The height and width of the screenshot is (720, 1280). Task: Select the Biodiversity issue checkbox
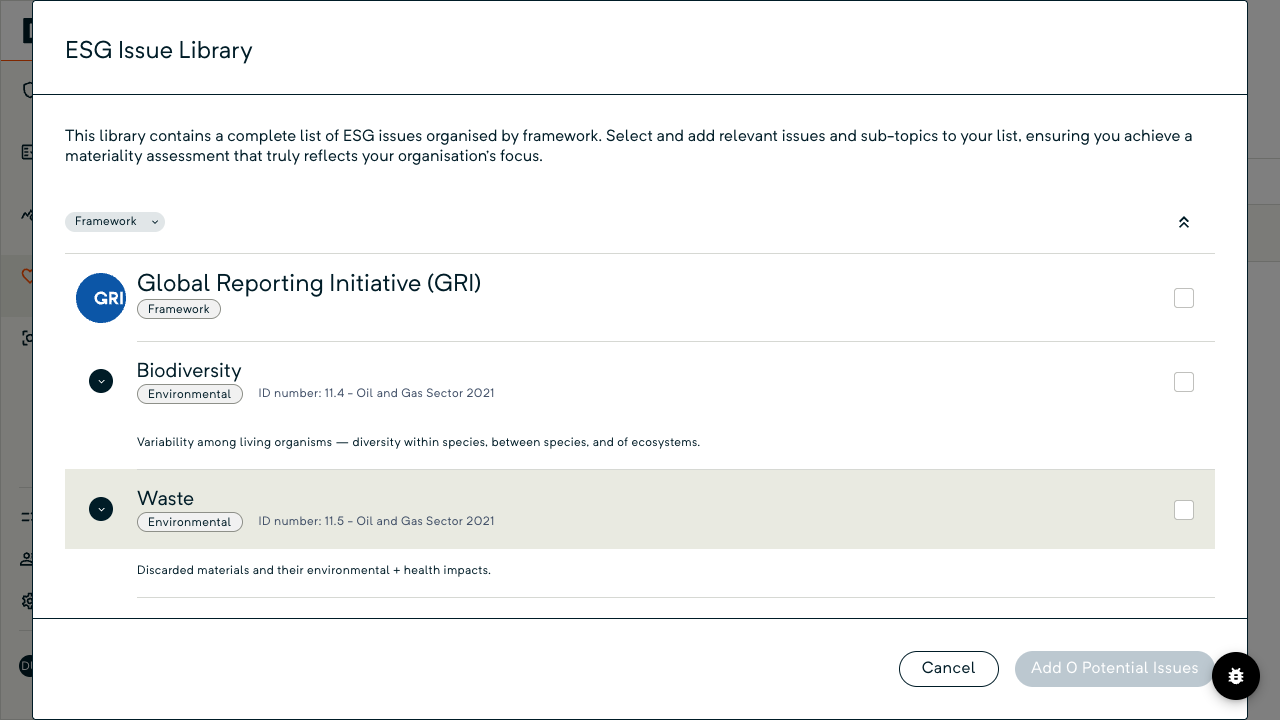pyautogui.click(x=1184, y=382)
